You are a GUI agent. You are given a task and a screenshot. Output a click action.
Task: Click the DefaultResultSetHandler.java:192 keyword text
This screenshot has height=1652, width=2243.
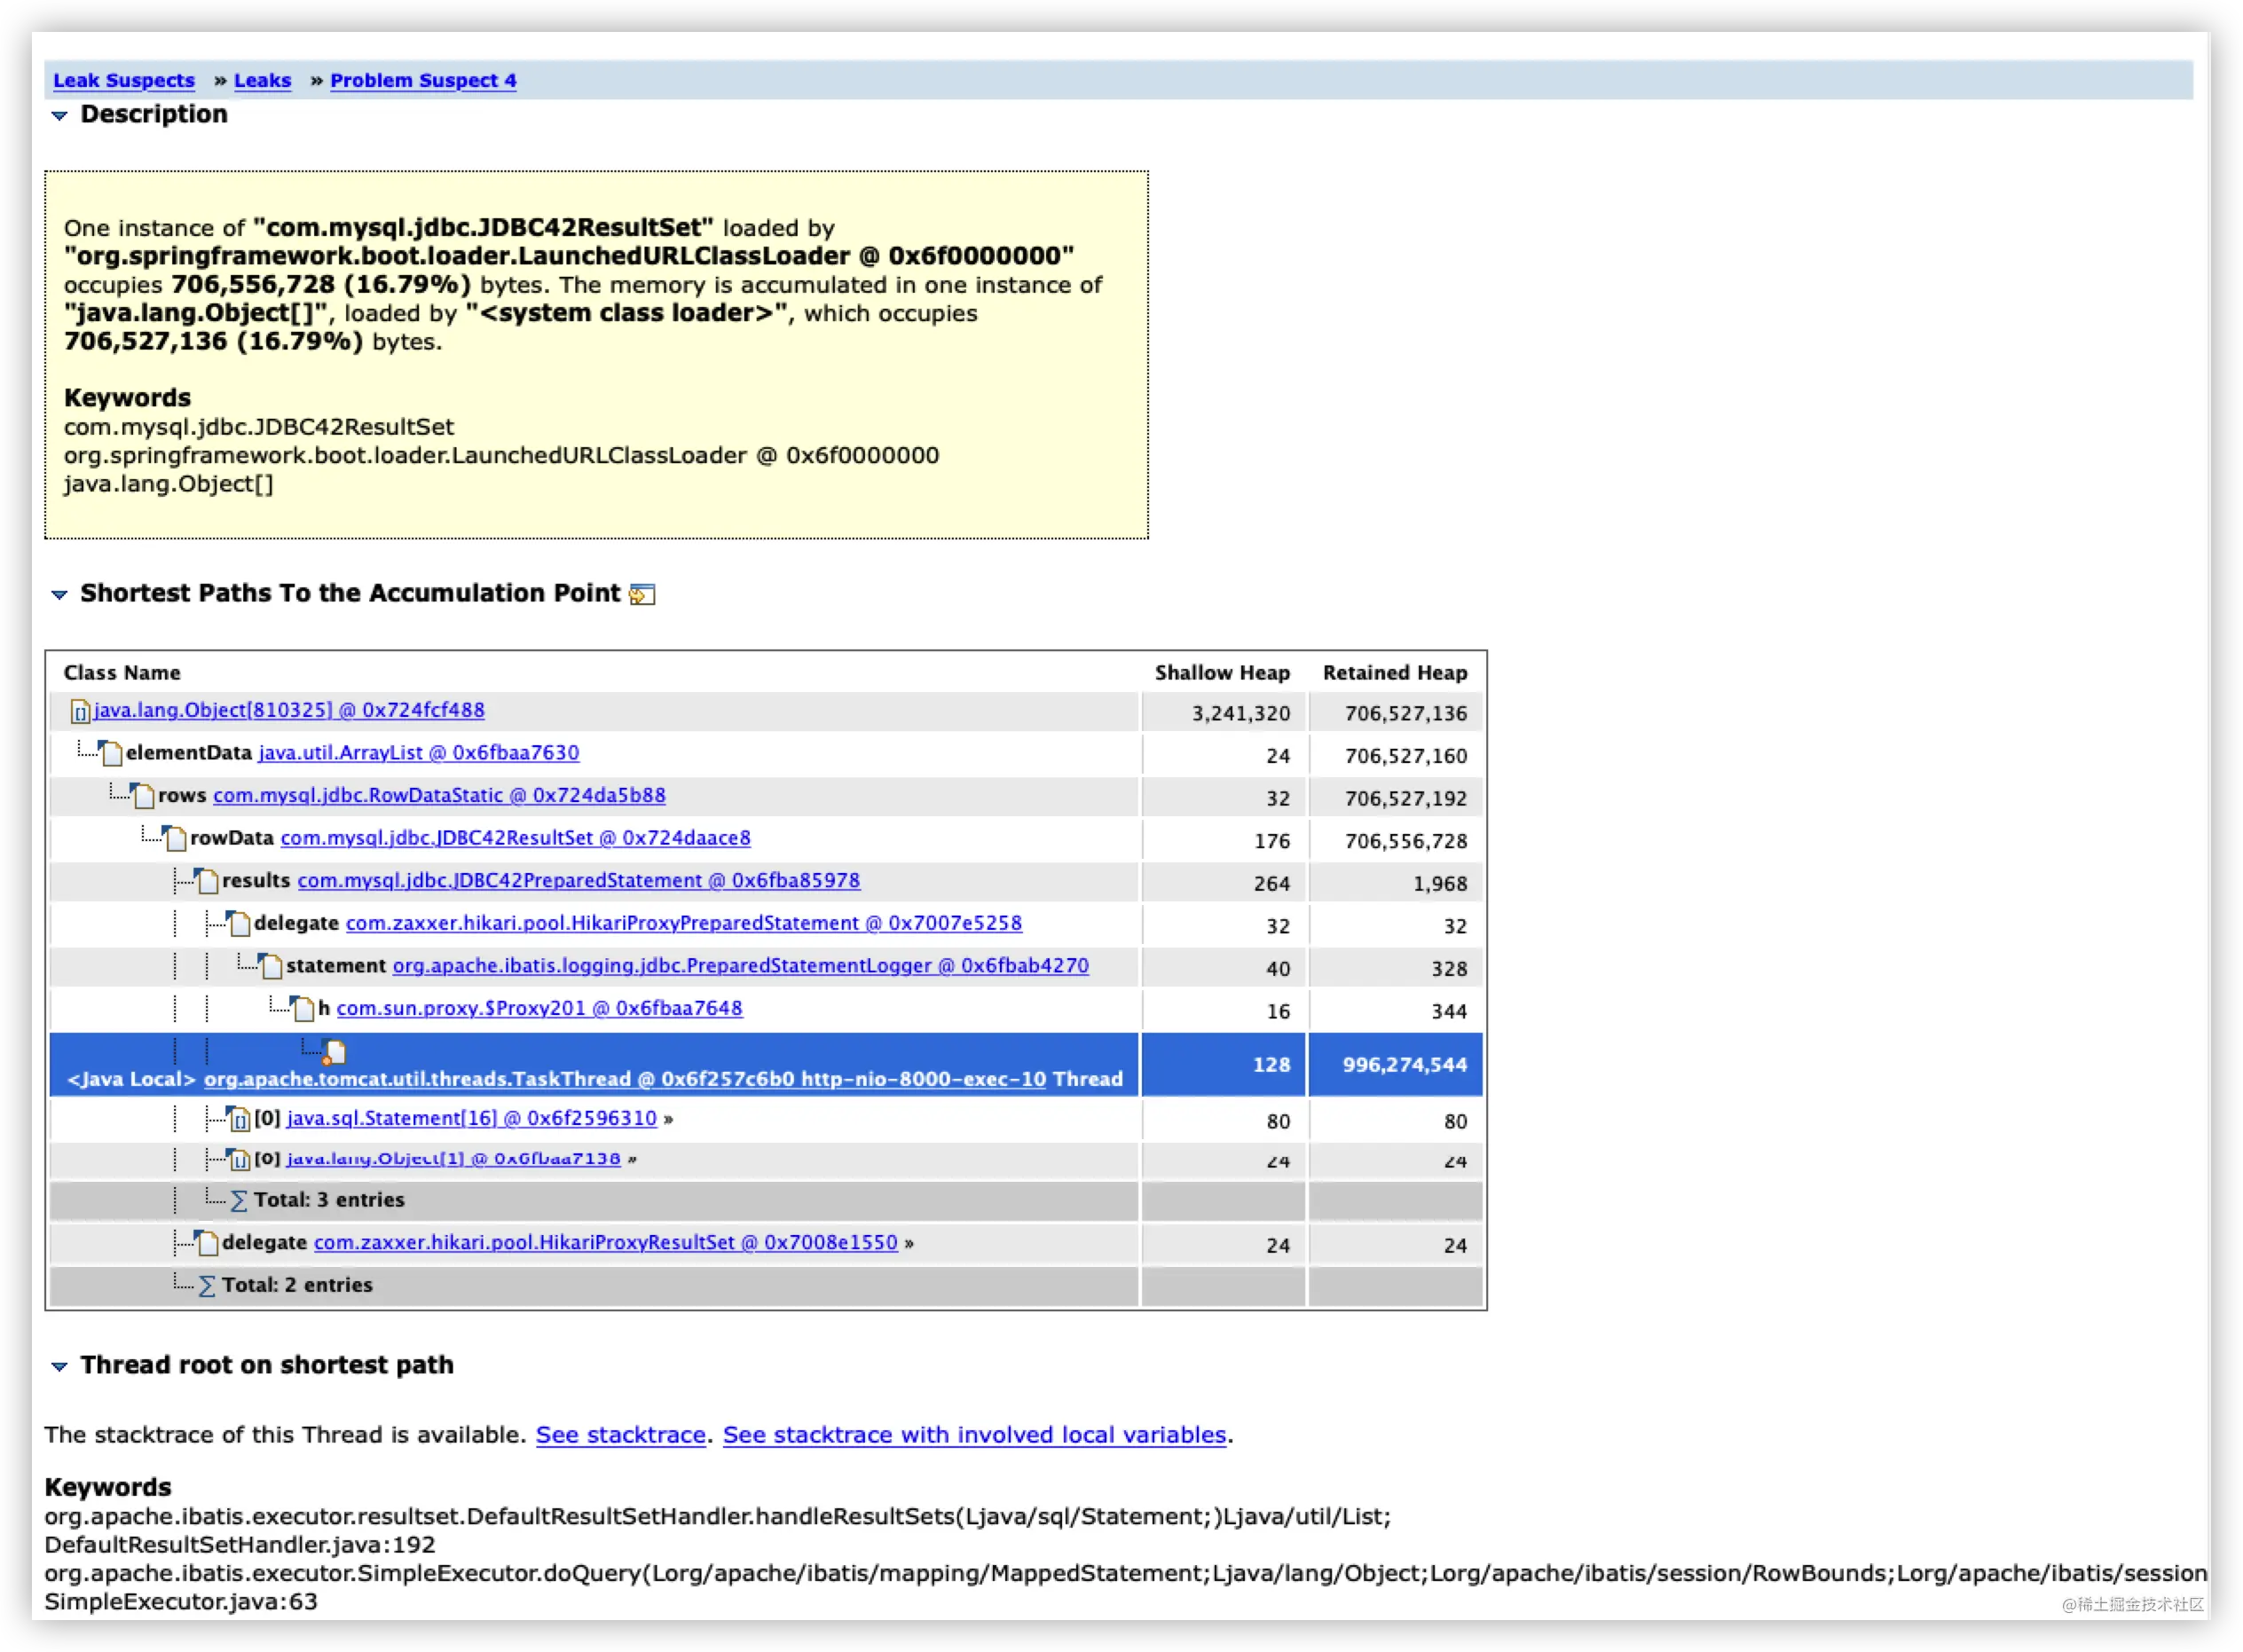tap(240, 1546)
